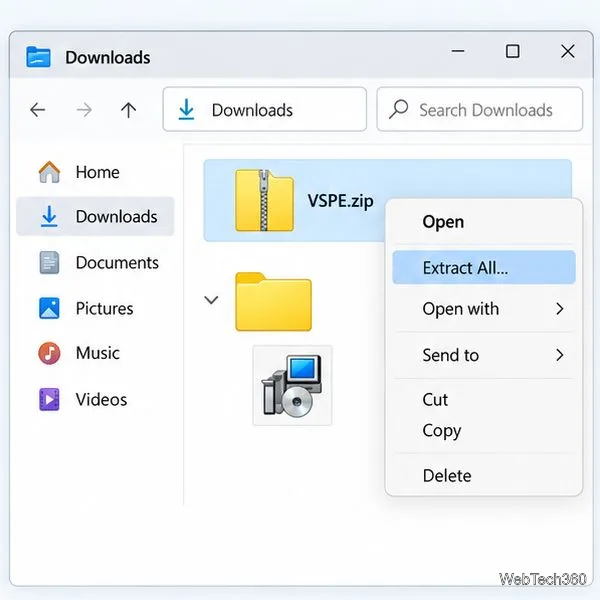Go forward with the right arrow
600x600 pixels.
[84, 110]
